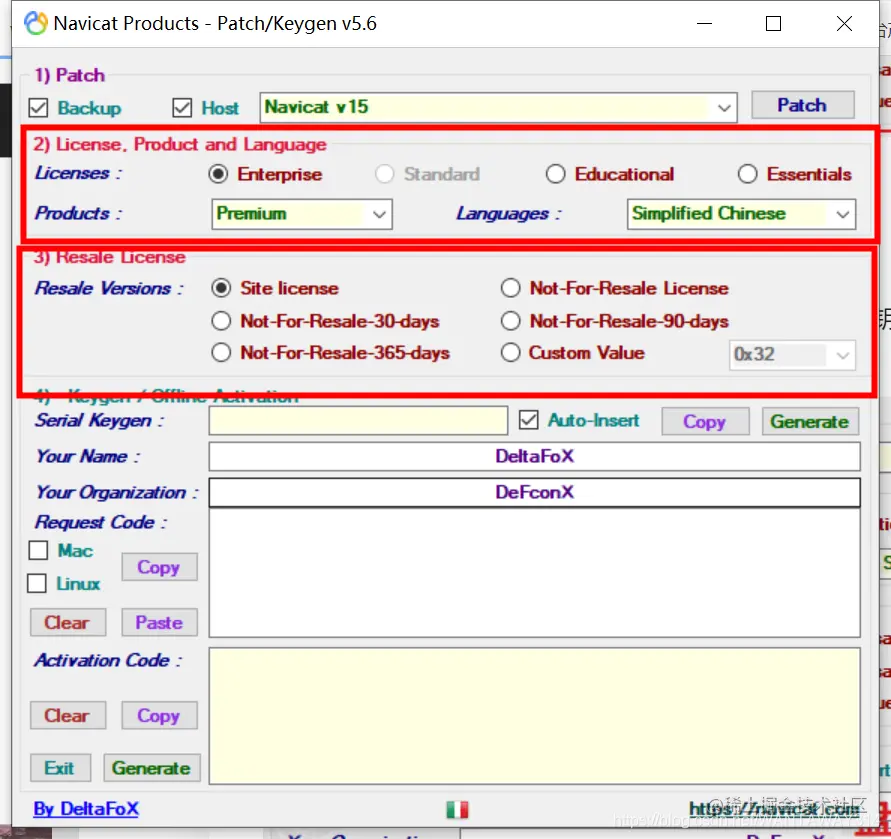Click the Your Name field with DeltaFoX

coord(534,456)
